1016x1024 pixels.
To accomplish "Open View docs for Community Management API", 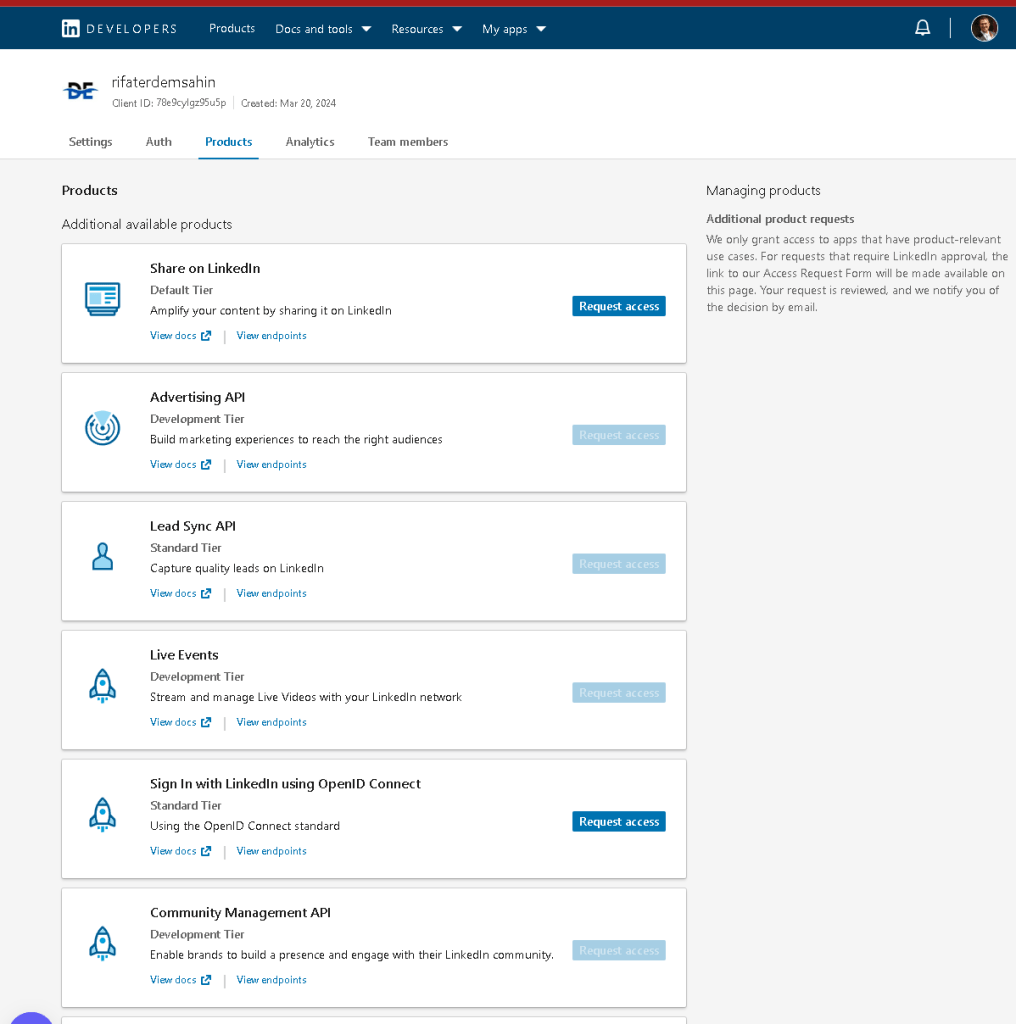I will [x=173, y=980].
